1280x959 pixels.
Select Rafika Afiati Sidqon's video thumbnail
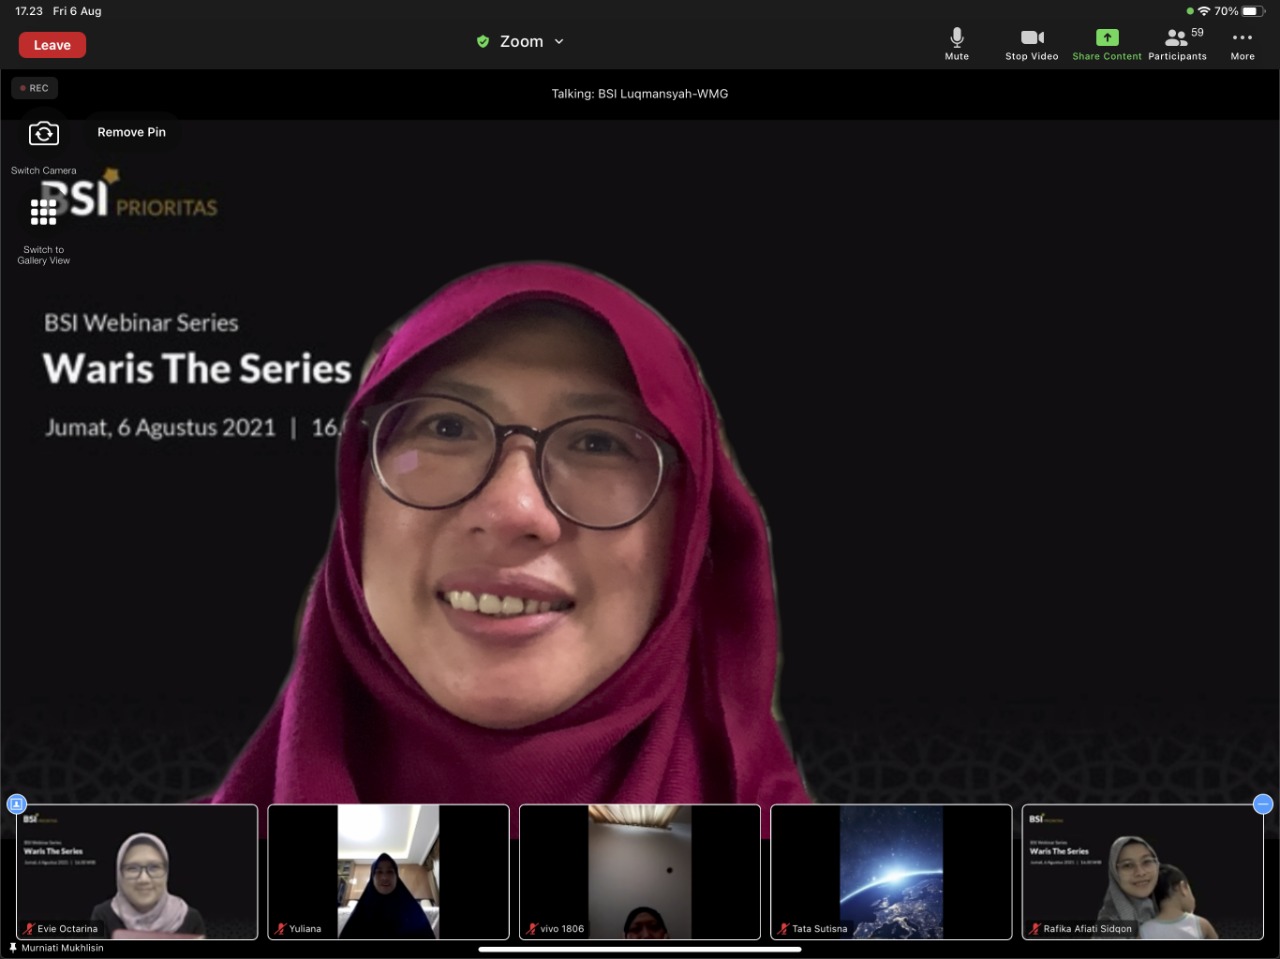pos(1142,872)
